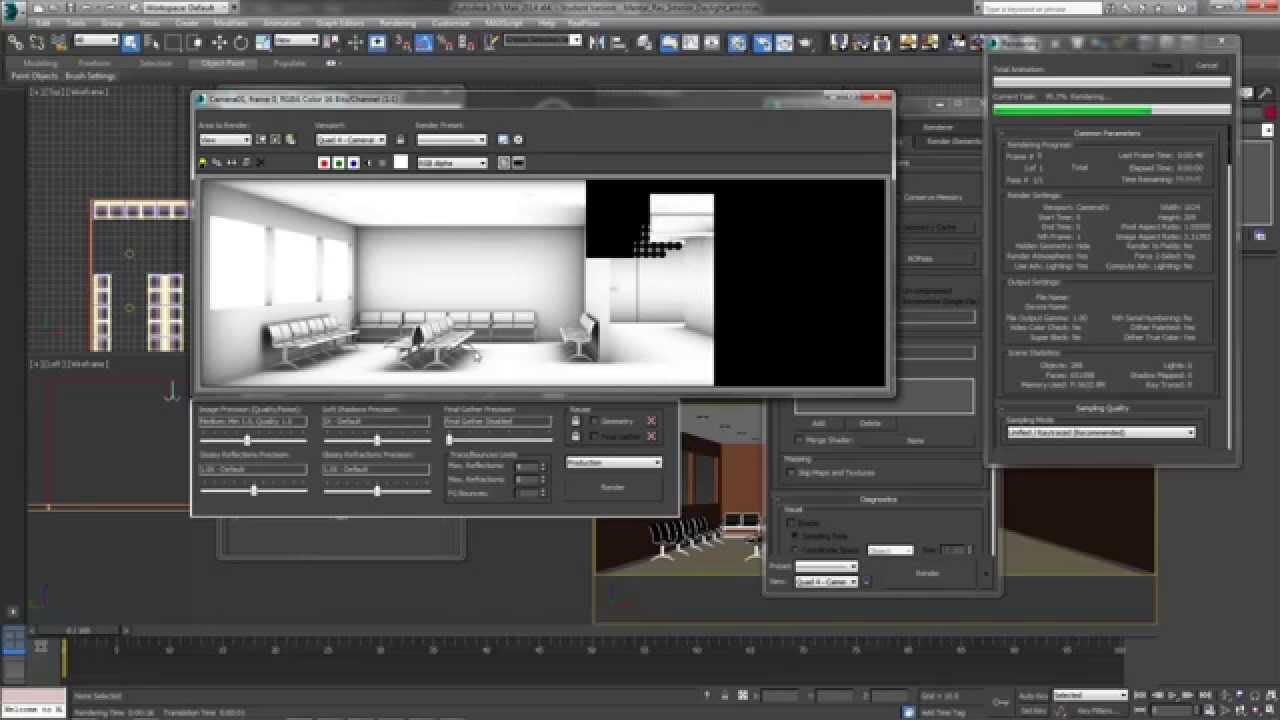
Task: Open the Area to Render dropdown
Action: point(225,140)
